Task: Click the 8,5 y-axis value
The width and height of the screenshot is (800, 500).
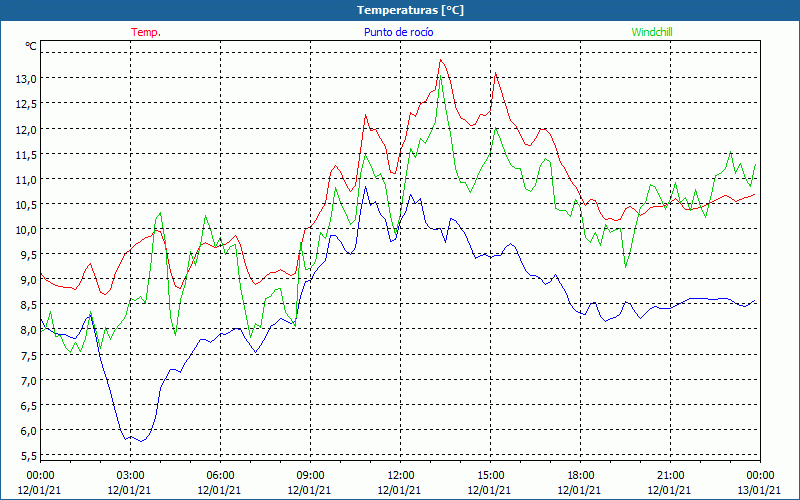Action: [x=28, y=305]
